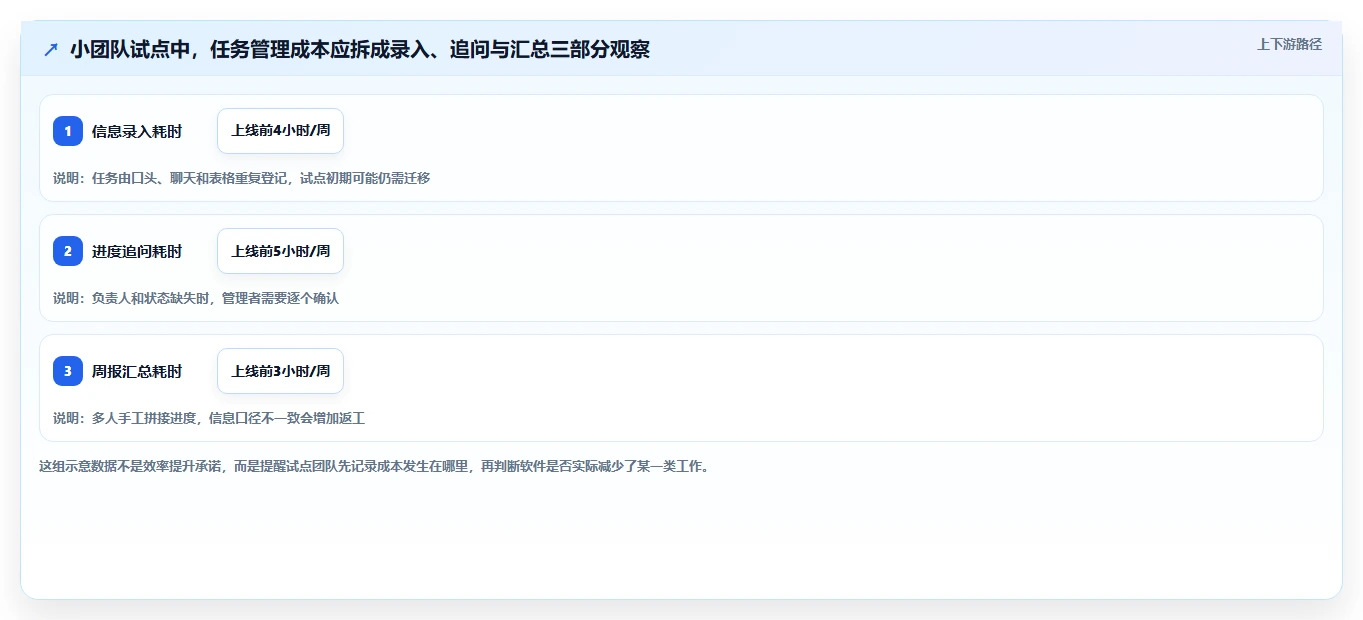Screen dimensions: 1363x620
Task: Click the number 2 step badge
Action: [68, 251]
